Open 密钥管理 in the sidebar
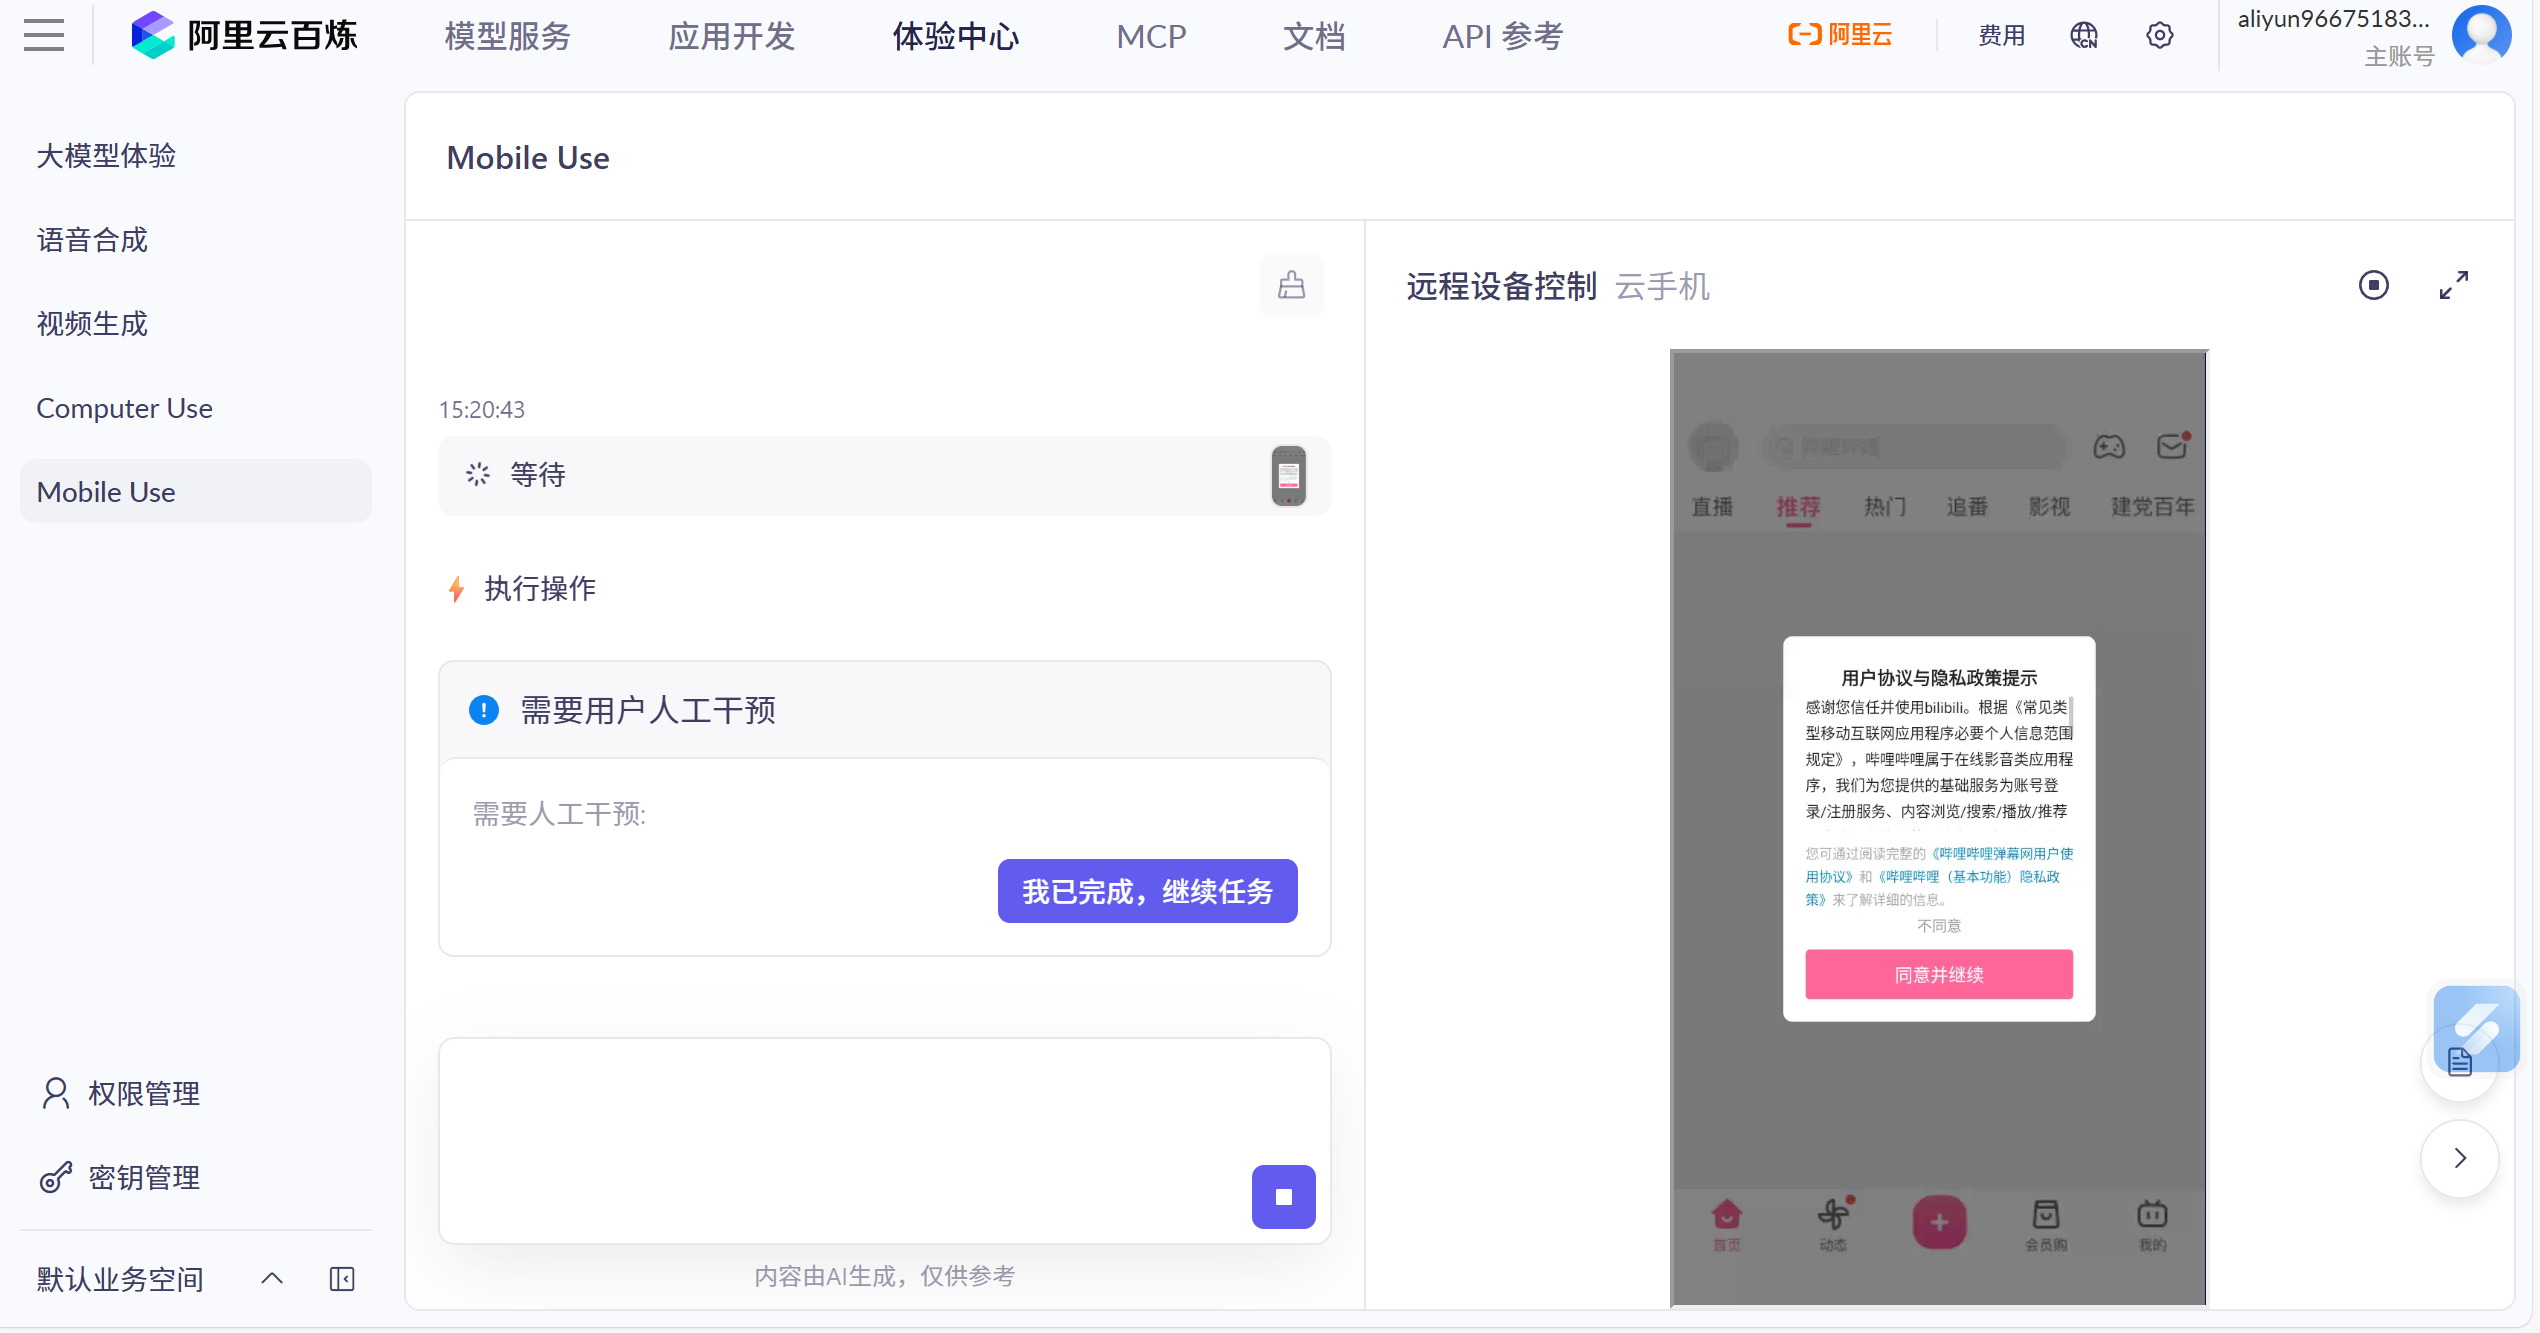The image size is (2540, 1333). tap(143, 1178)
